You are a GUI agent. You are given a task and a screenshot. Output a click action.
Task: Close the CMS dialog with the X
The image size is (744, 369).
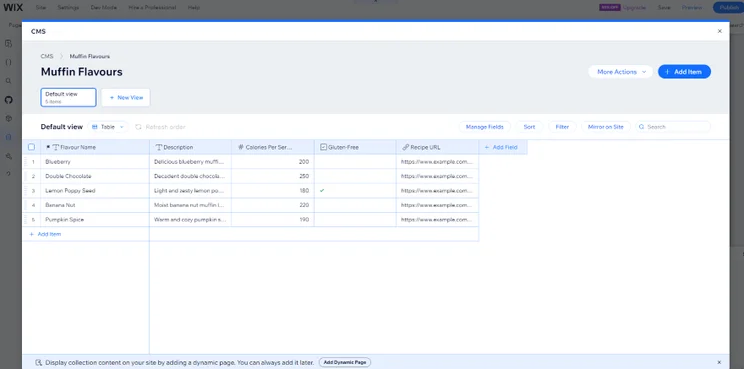[719, 31]
